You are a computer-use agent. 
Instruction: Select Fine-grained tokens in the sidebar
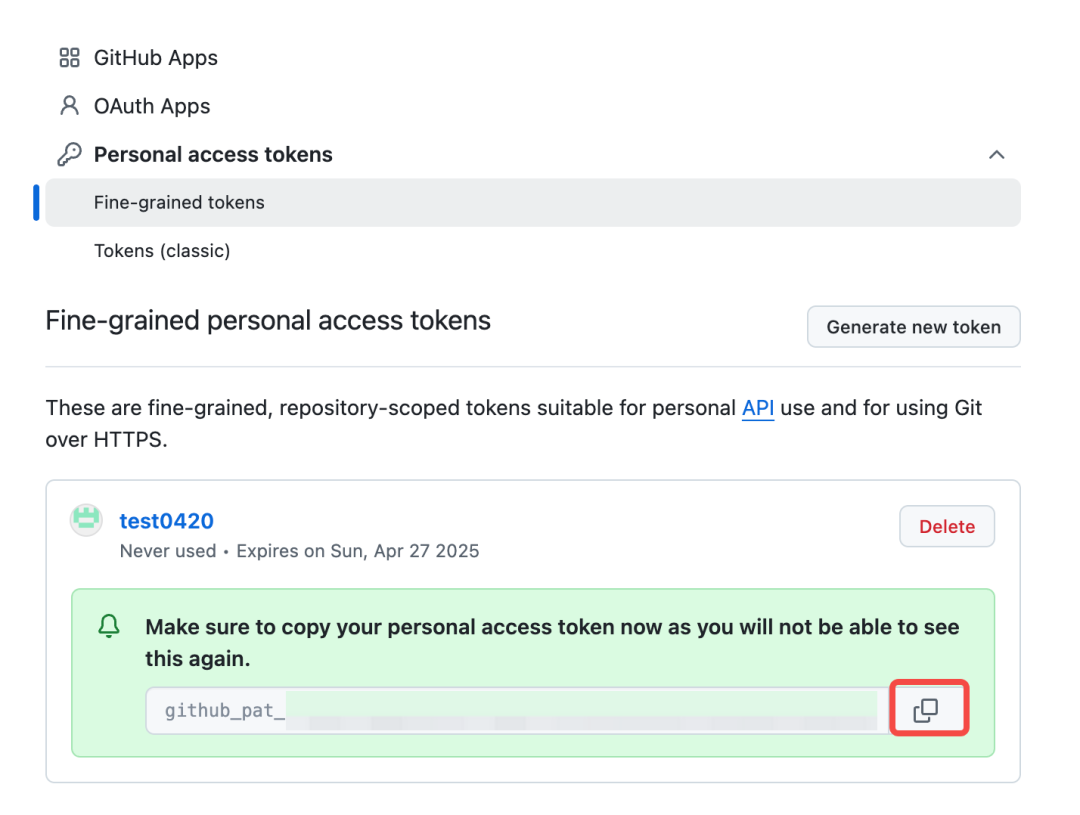179,202
